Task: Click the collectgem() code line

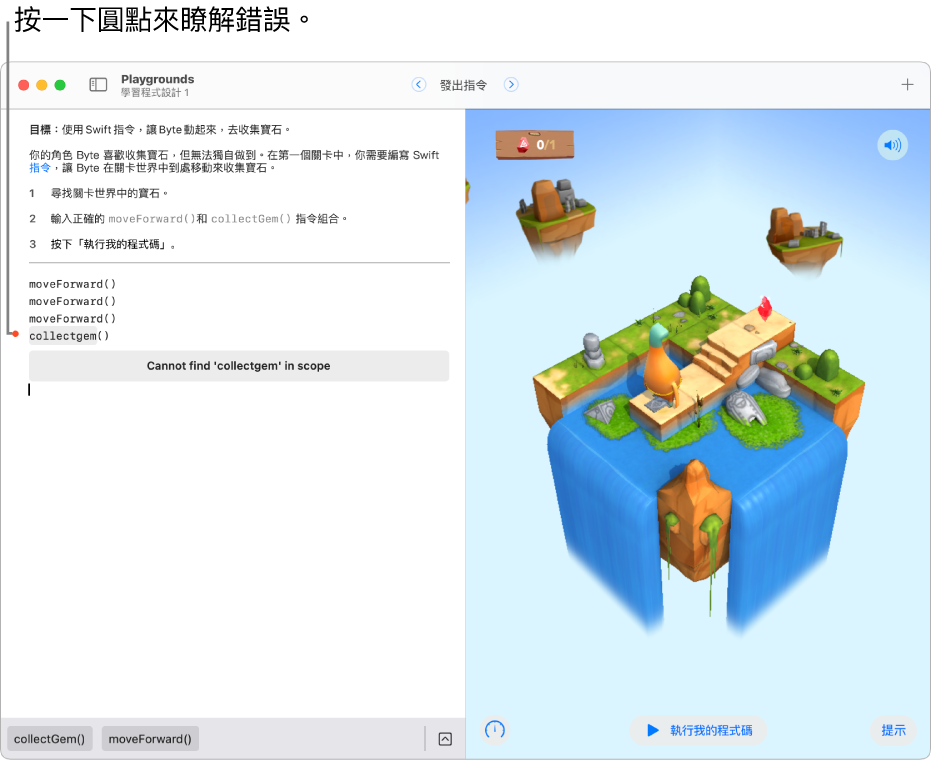Action: (x=69, y=336)
